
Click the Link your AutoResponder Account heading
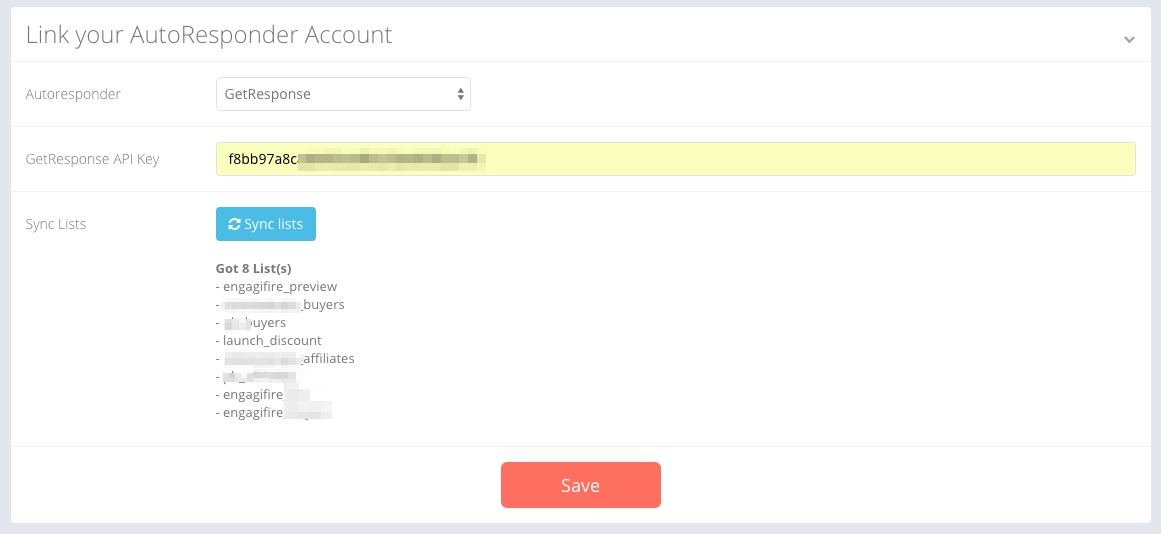(209, 35)
